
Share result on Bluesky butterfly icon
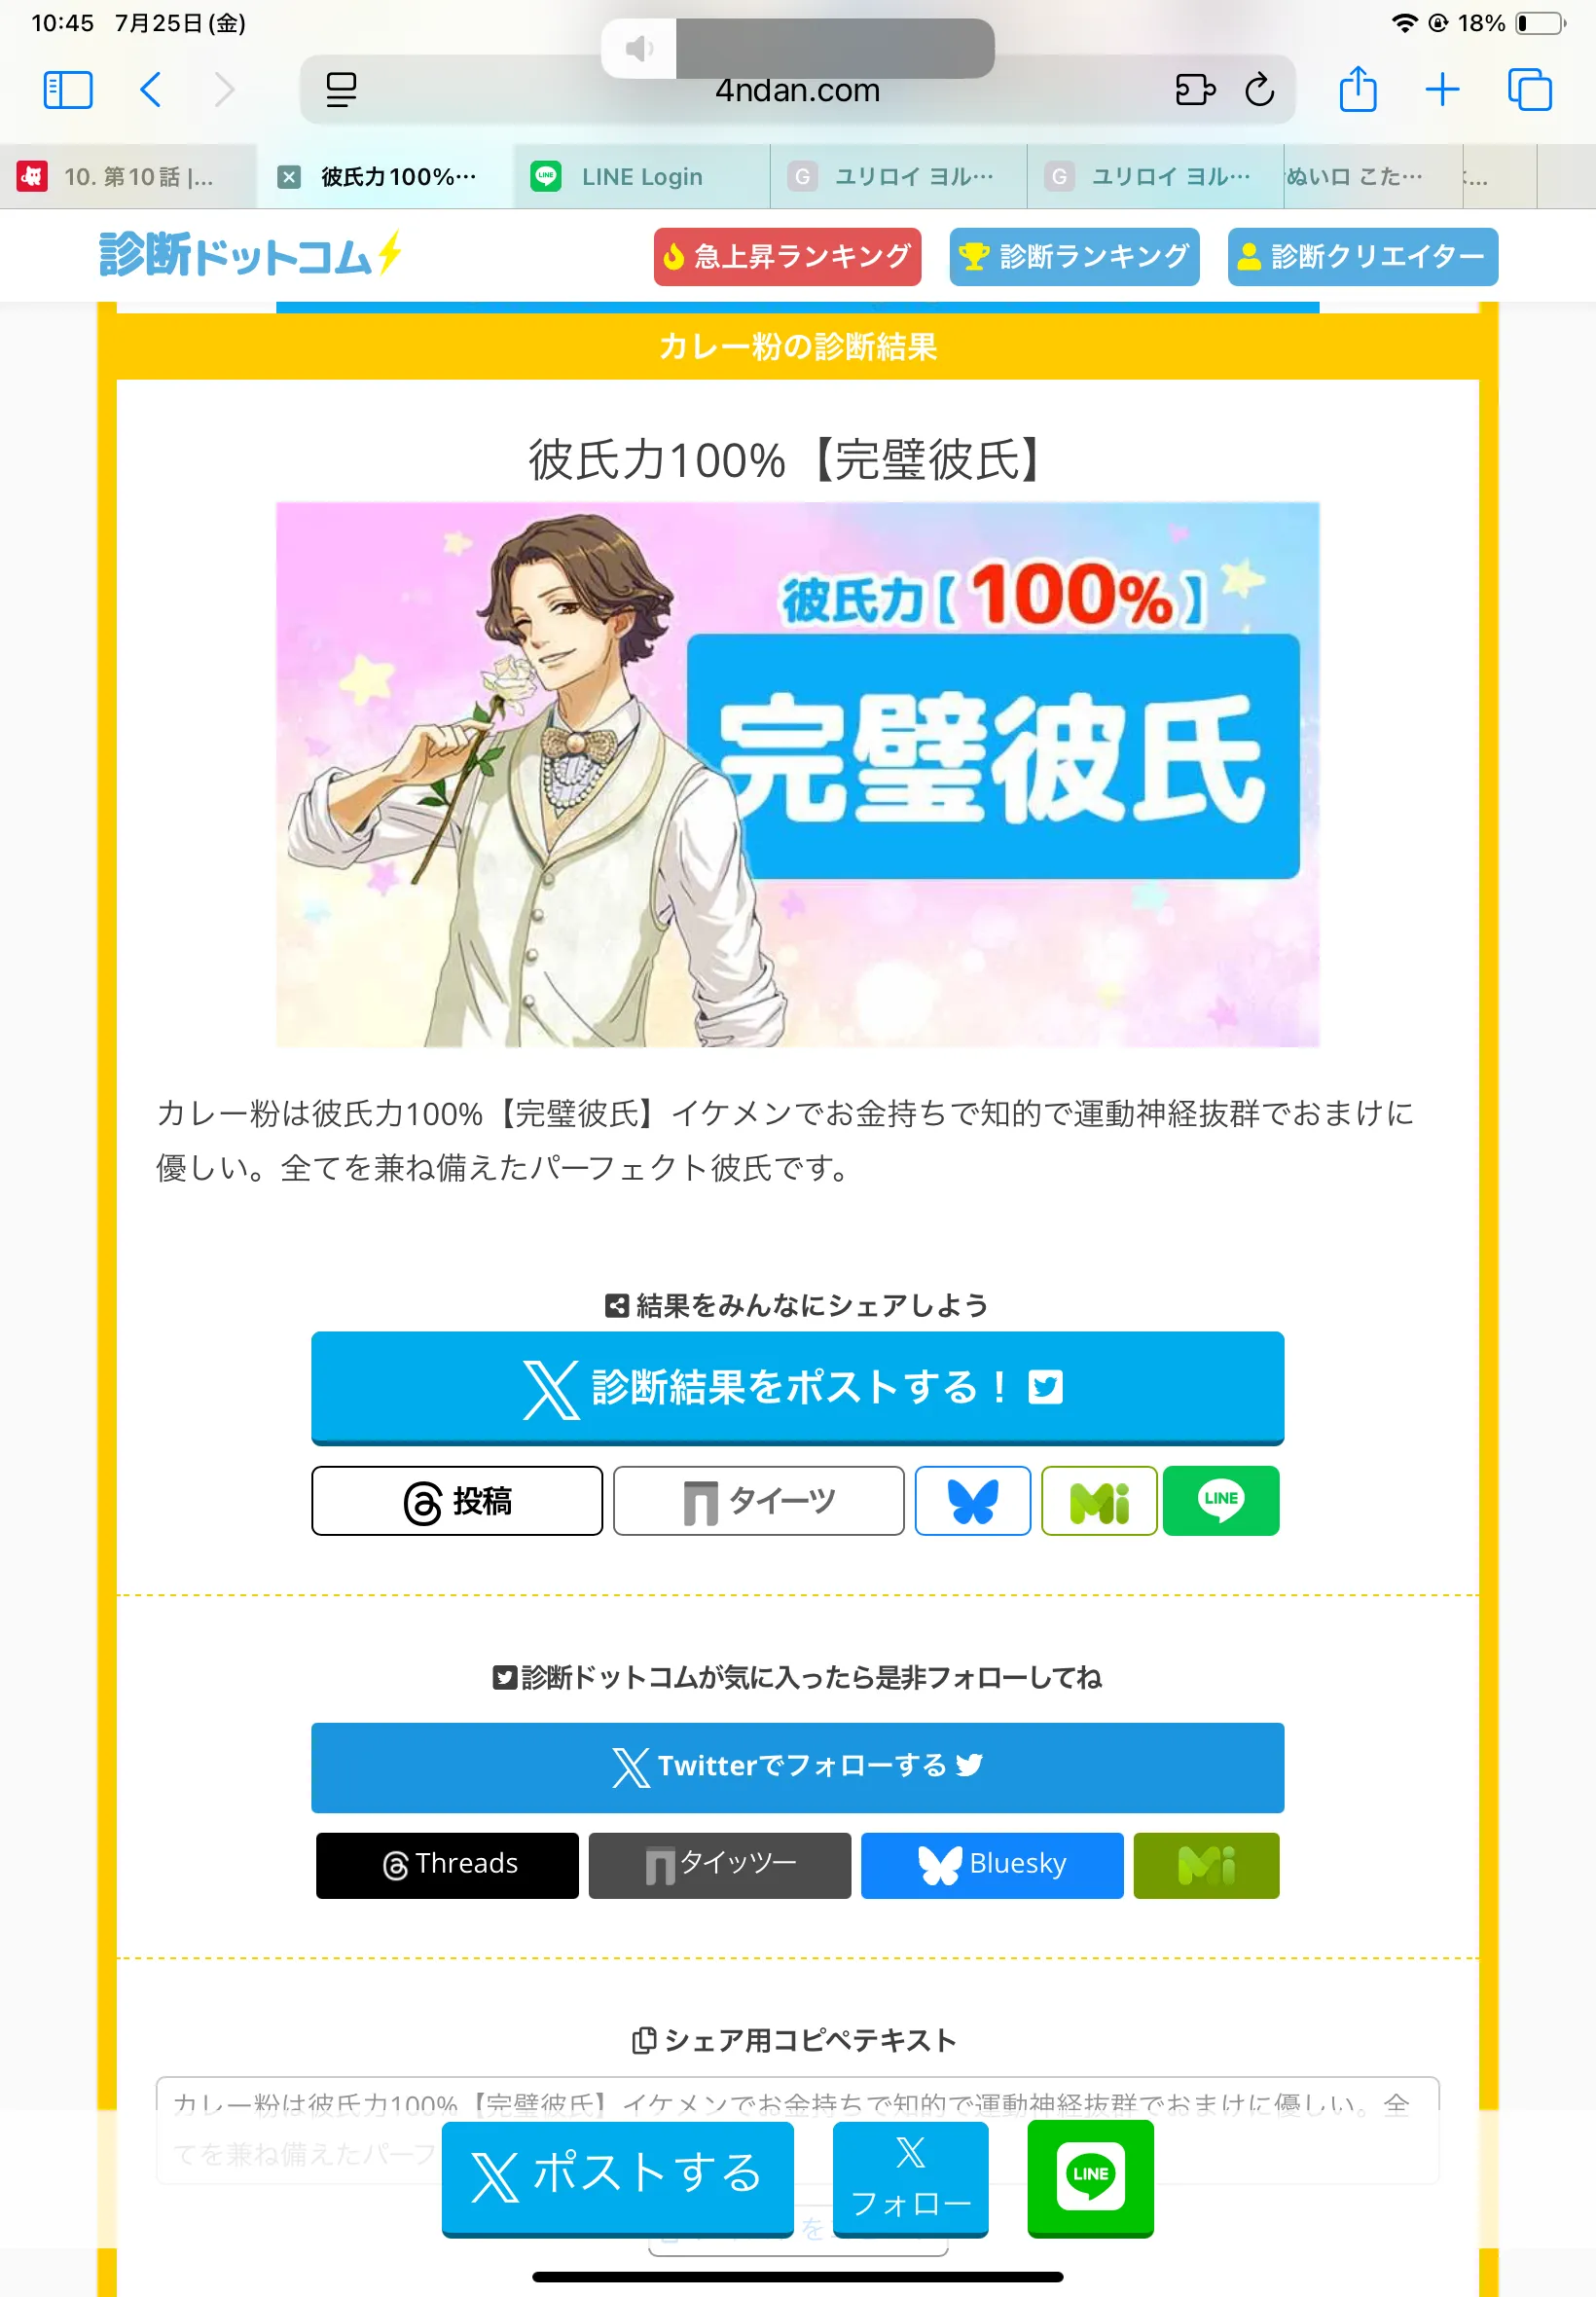(x=972, y=1500)
